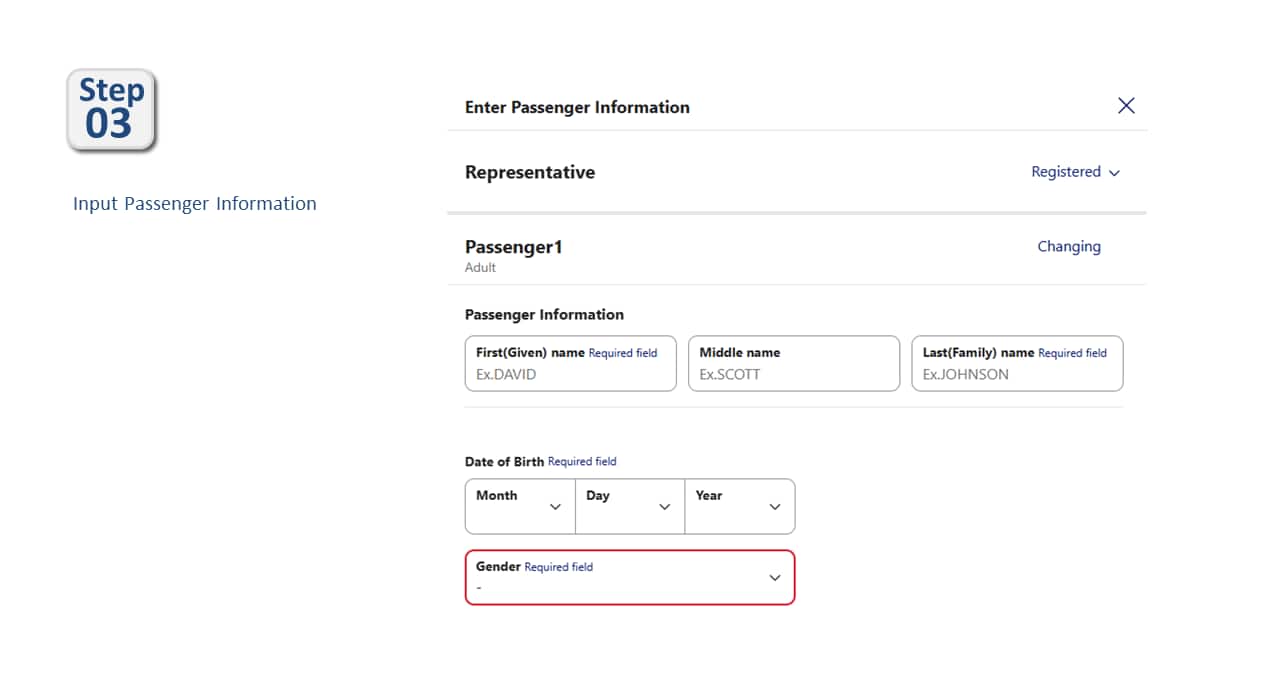The height and width of the screenshot is (700, 1263).
Task: Click the Year field chevron icon
Action: pyautogui.click(x=774, y=507)
